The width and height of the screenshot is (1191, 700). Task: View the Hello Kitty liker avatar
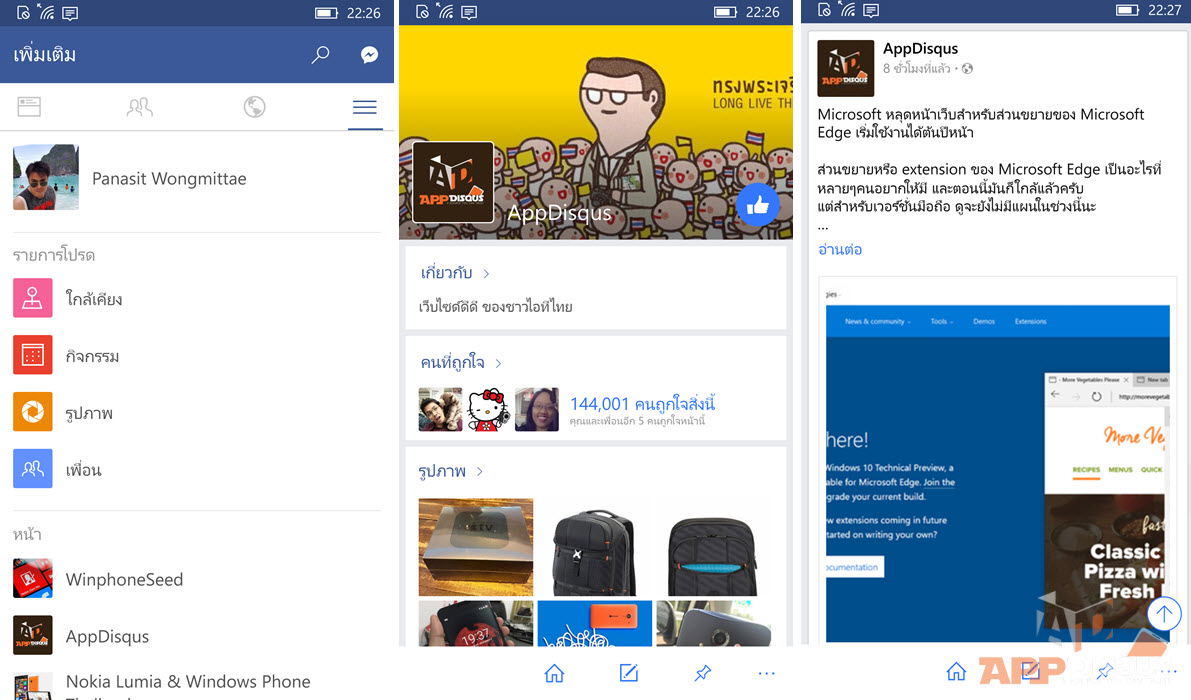(x=488, y=410)
